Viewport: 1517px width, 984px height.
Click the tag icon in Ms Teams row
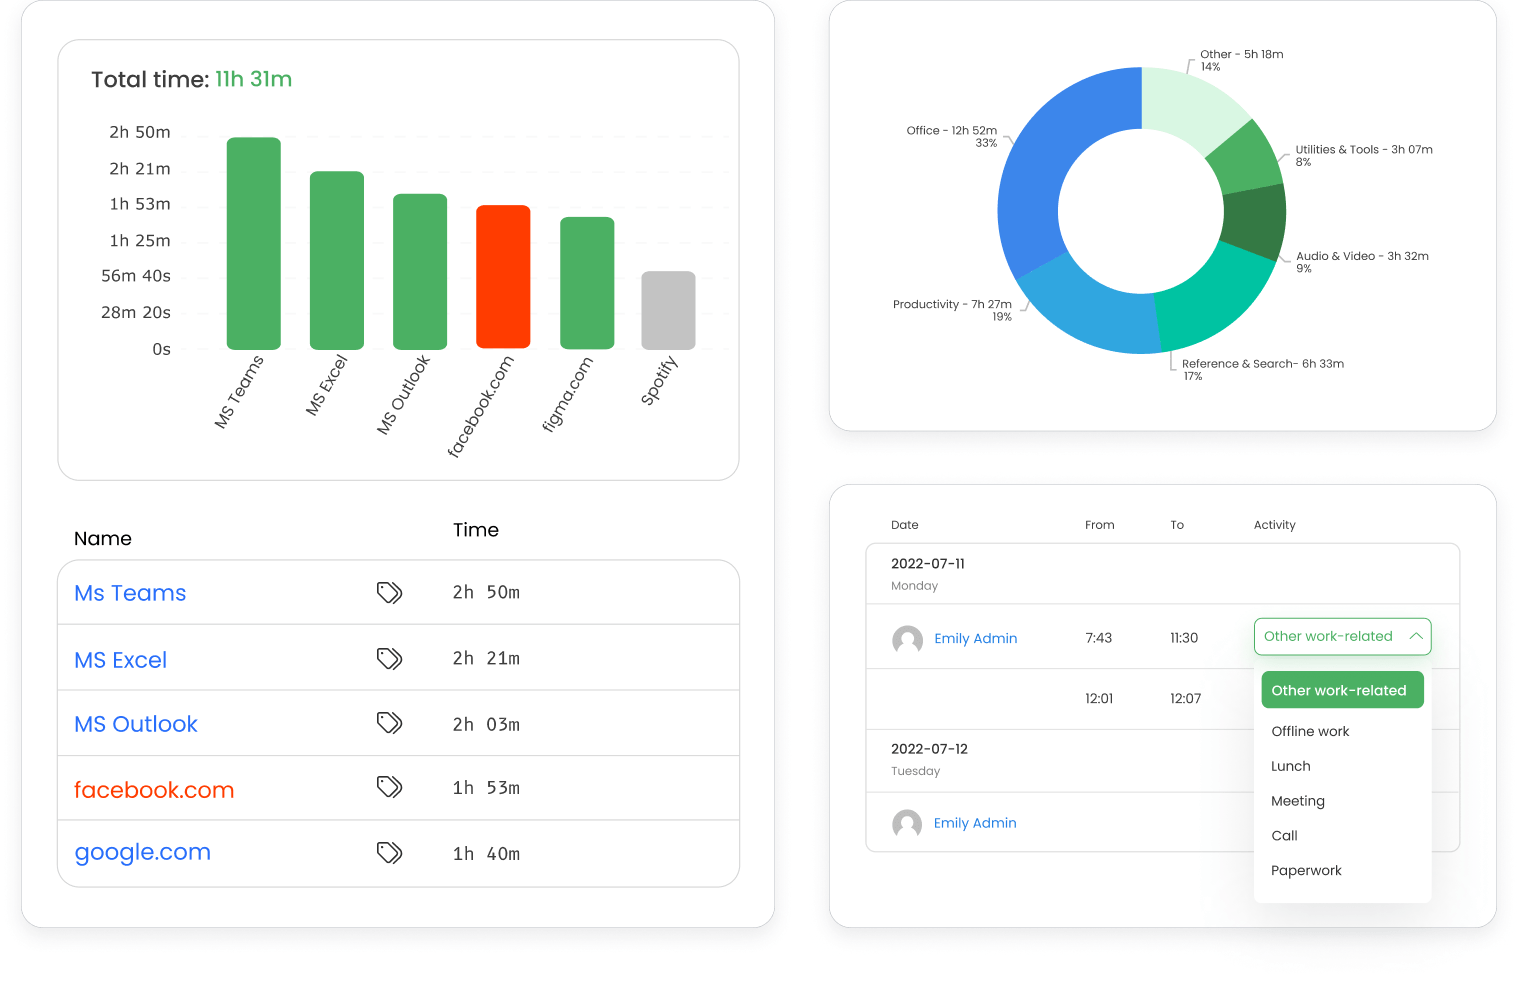point(389,593)
